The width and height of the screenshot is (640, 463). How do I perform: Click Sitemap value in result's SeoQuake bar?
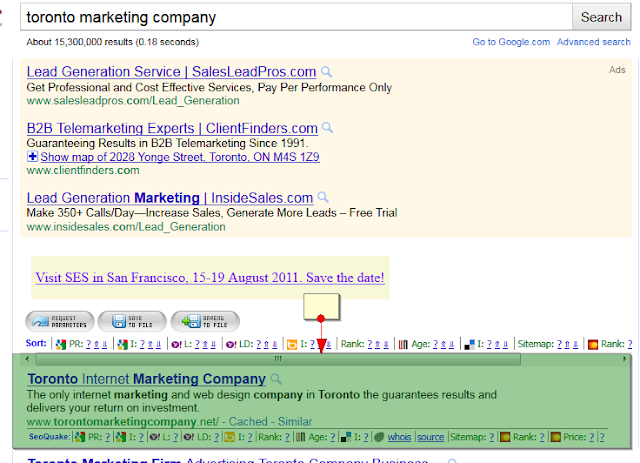point(491,437)
